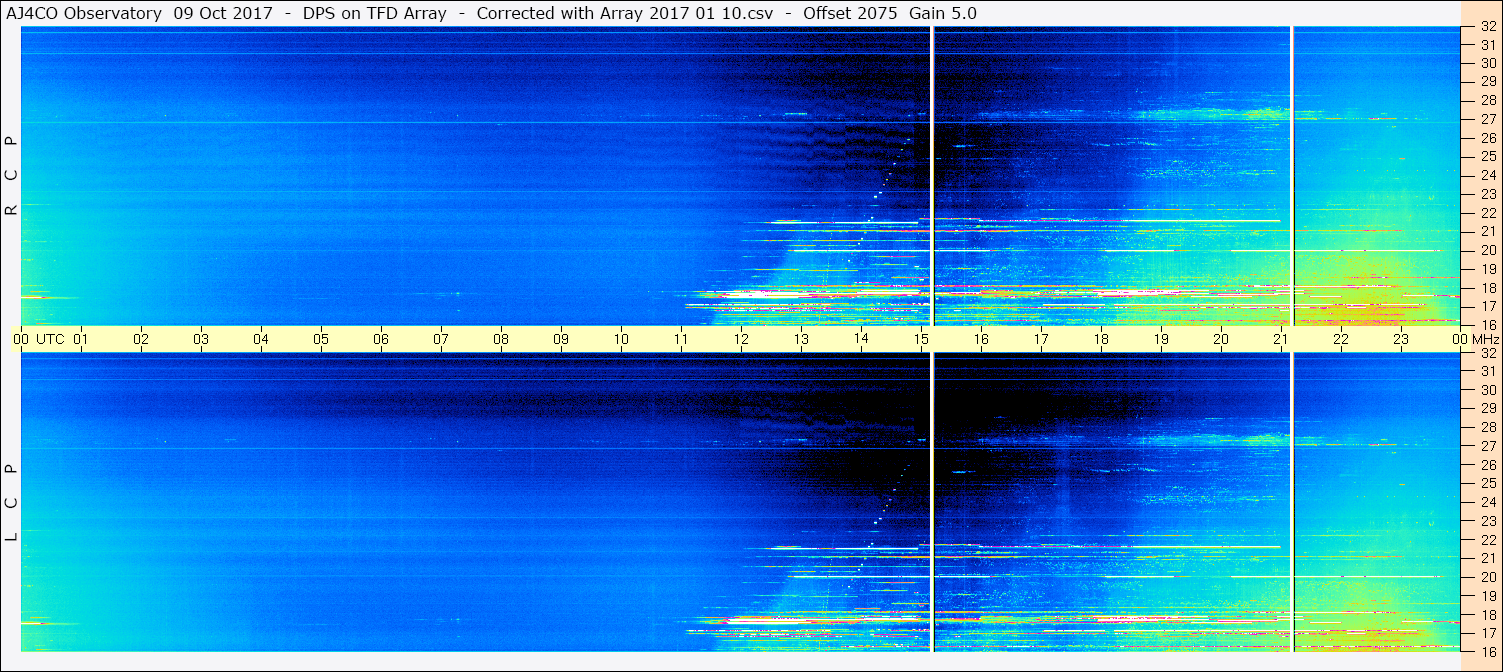
Task: Click the 27 MHz tick on LCP scale
Action: click(1487, 446)
